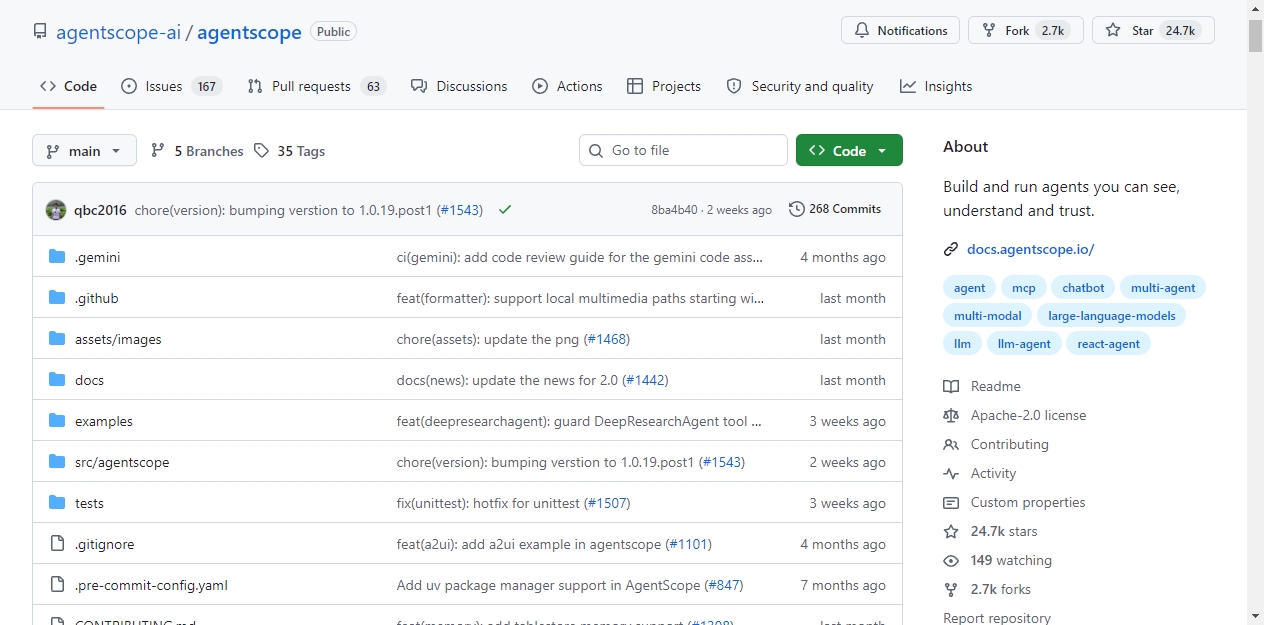Viewport: 1264px width, 625px height.
Task: Select the react-agent topic tag
Action: coord(1109,344)
